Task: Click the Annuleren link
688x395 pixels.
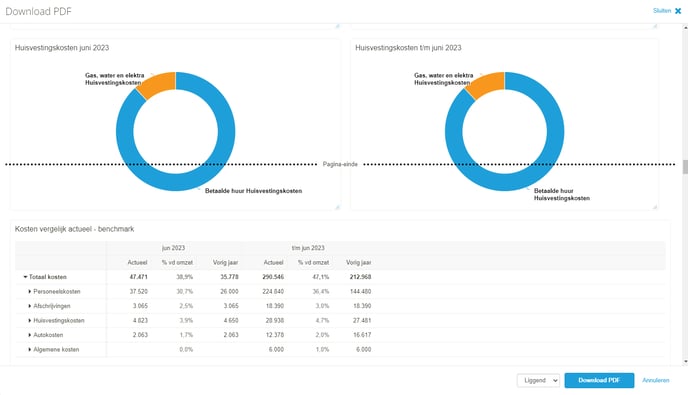Action: click(656, 381)
